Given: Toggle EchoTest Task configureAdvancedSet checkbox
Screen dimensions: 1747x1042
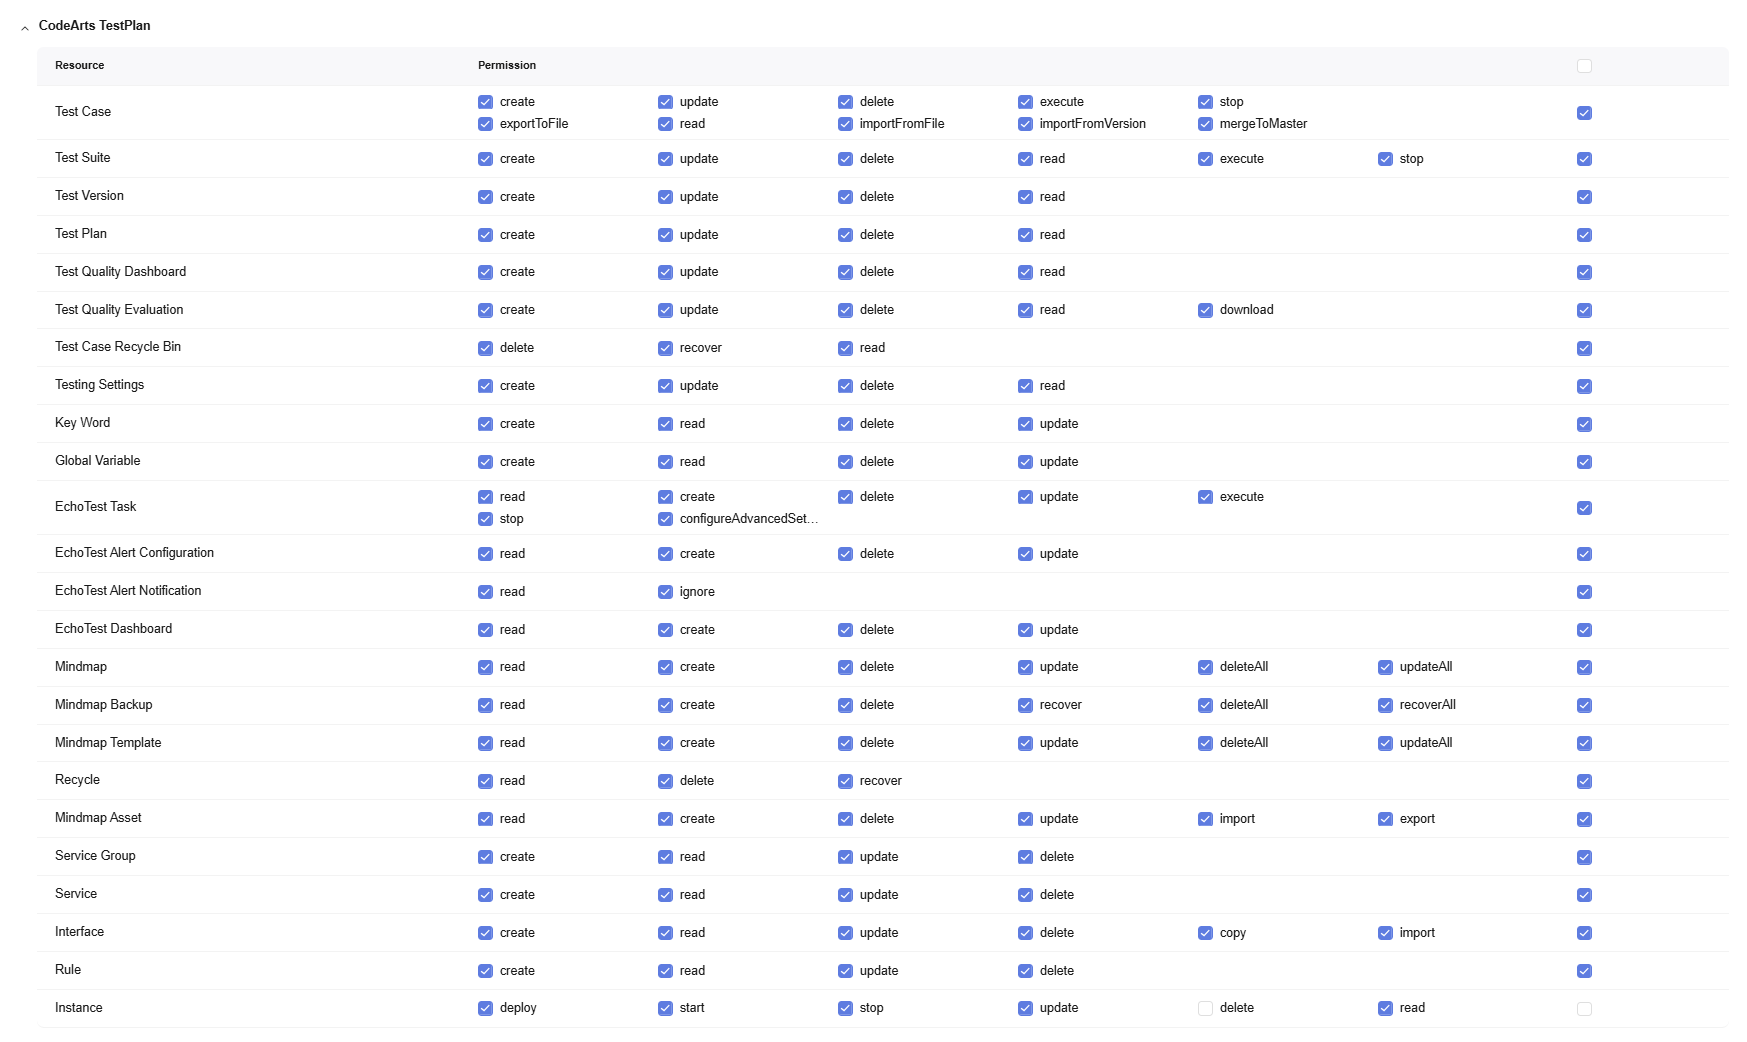Looking at the screenshot, I should pyautogui.click(x=665, y=519).
